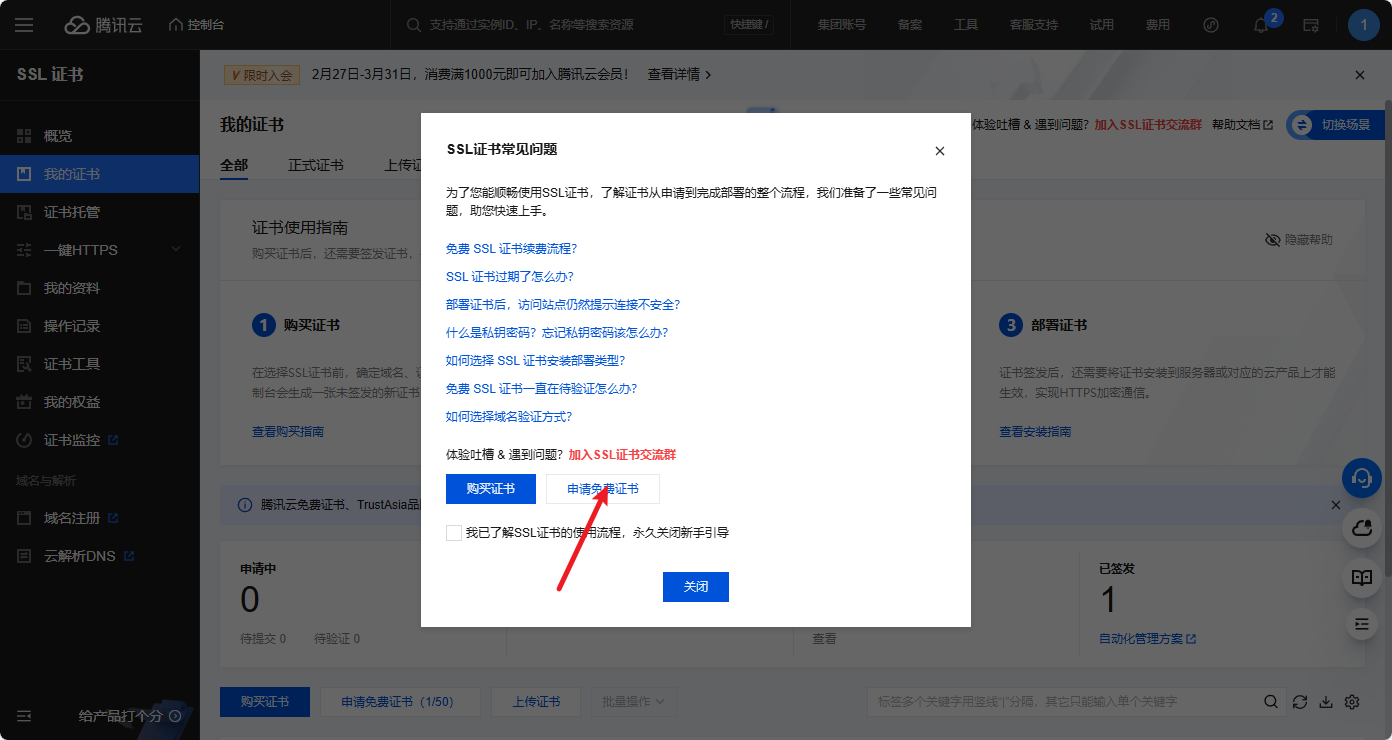
Task: Open link 如何选择域名验证方式?
Action: 509,417
